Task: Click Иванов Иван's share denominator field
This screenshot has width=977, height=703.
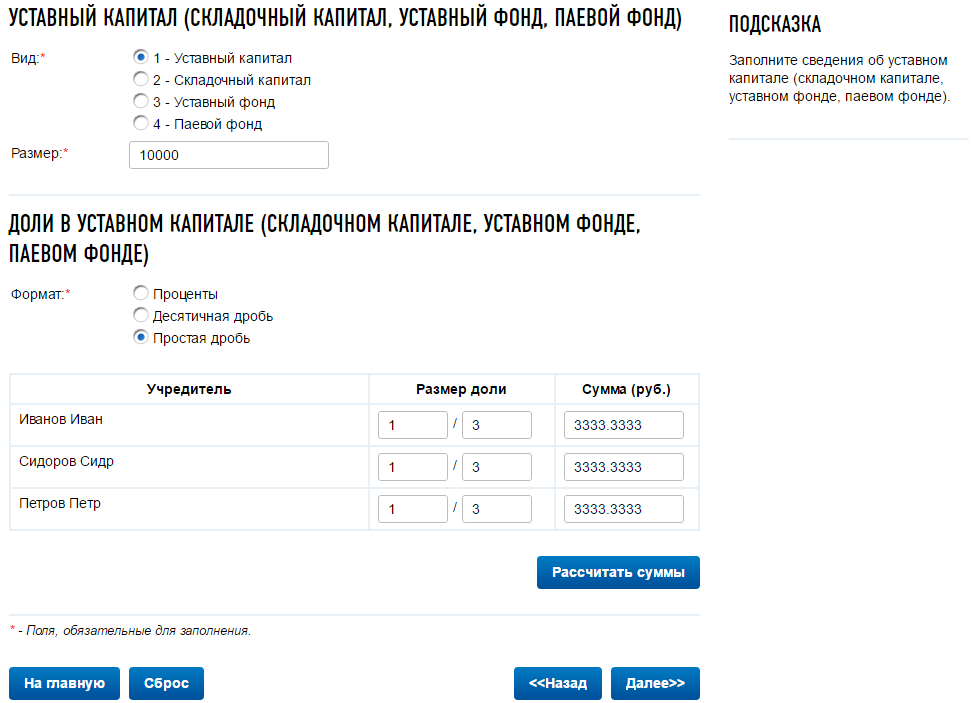Action: point(496,424)
